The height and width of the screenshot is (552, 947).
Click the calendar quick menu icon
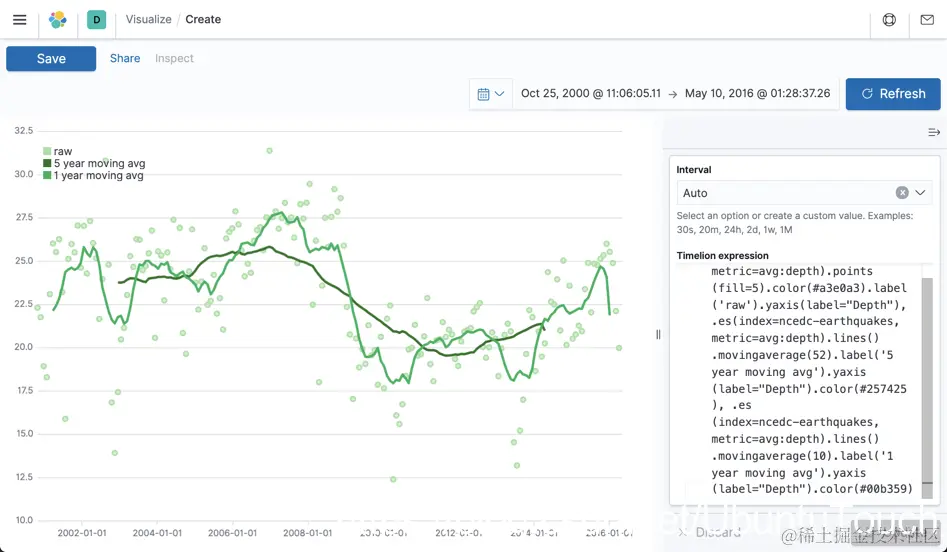490,94
